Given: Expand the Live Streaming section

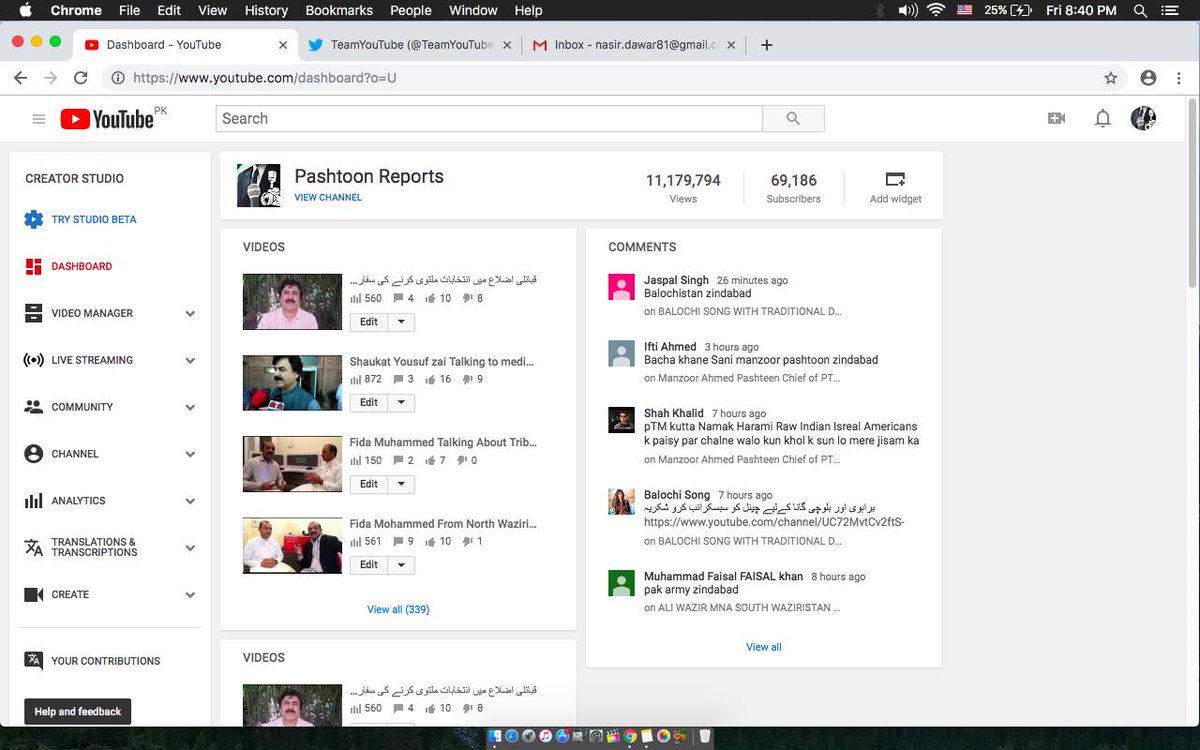Looking at the screenshot, I should [190, 361].
